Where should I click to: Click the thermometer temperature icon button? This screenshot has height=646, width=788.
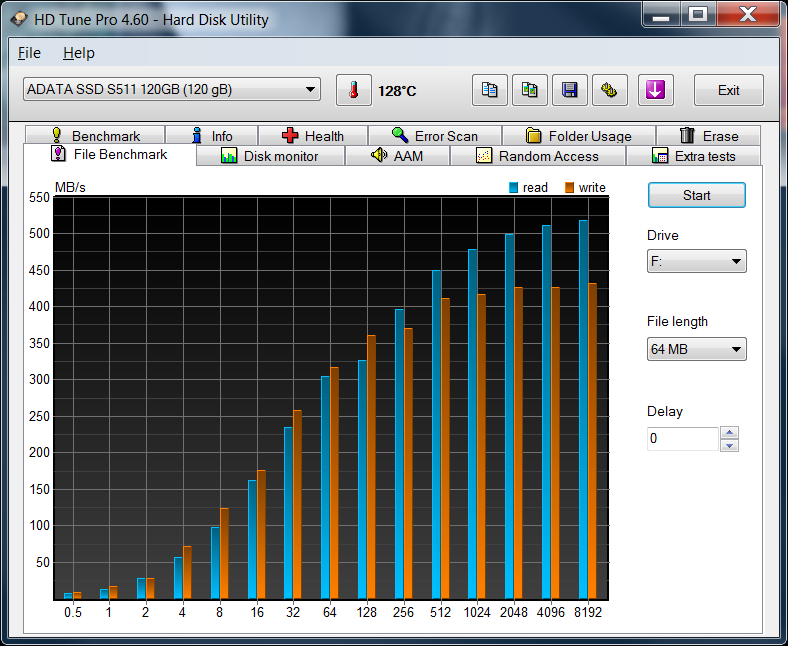353,90
